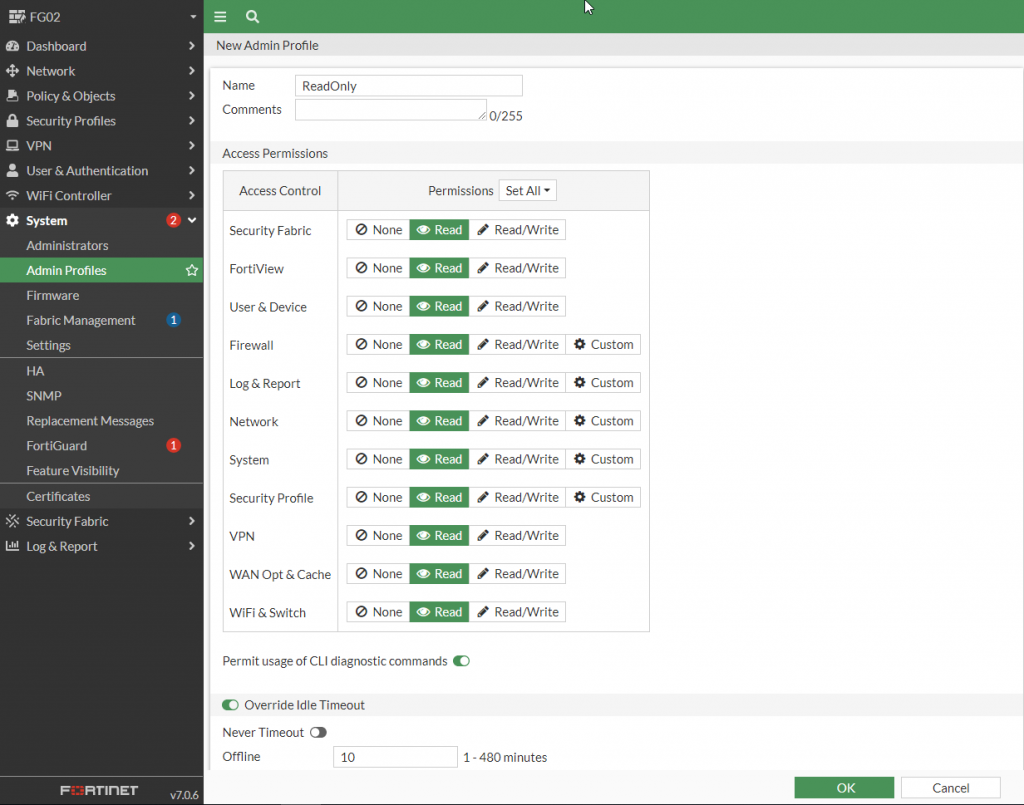The height and width of the screenshot is (805, 1024).
Task: Click the WiFi Controller icon in sidebar
Action: click(x=13, y=196)
